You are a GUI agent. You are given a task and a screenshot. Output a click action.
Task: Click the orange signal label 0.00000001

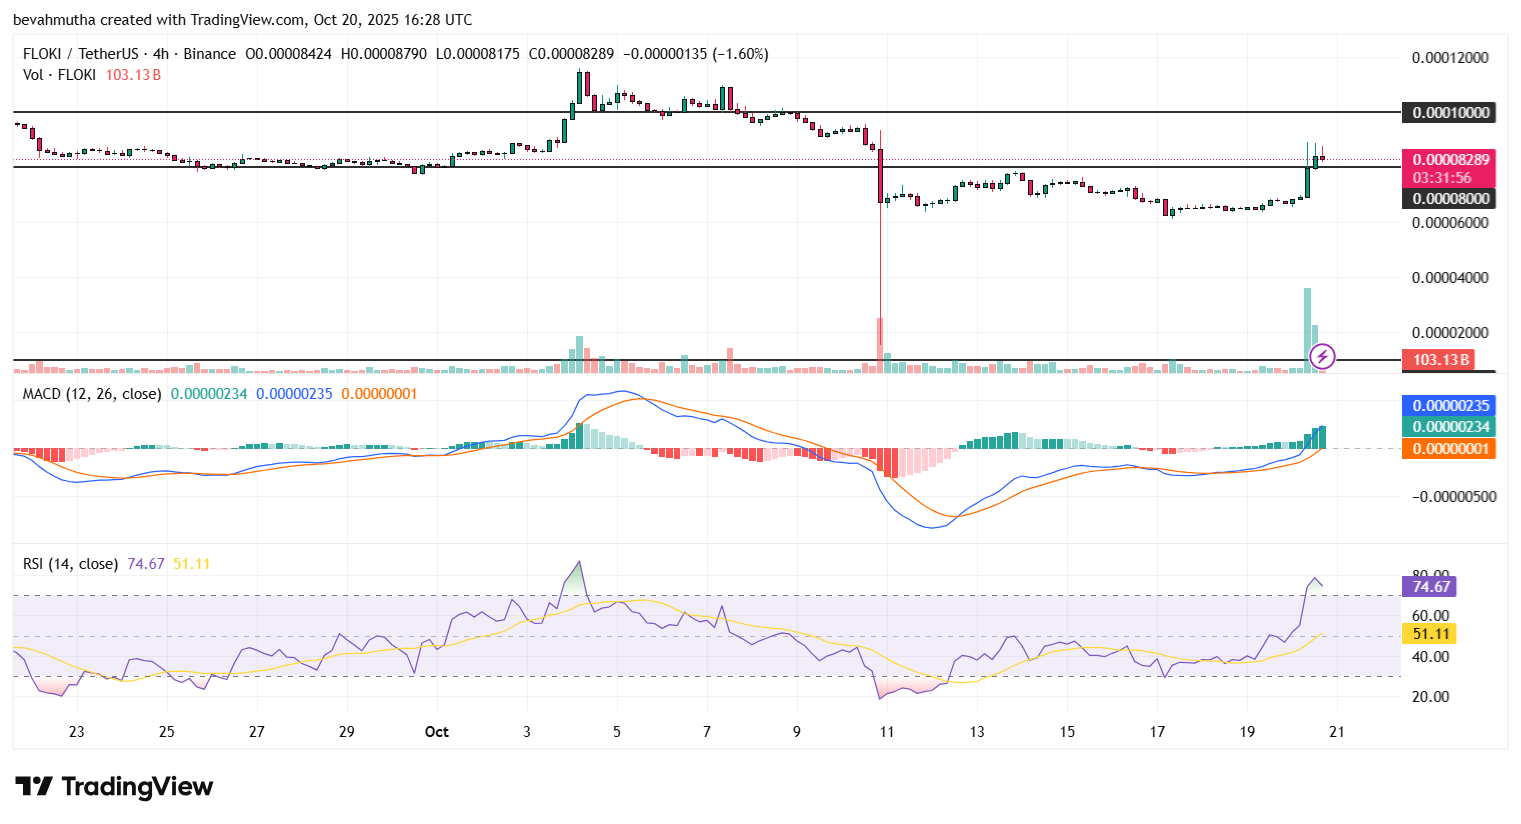coord(1450,449)
